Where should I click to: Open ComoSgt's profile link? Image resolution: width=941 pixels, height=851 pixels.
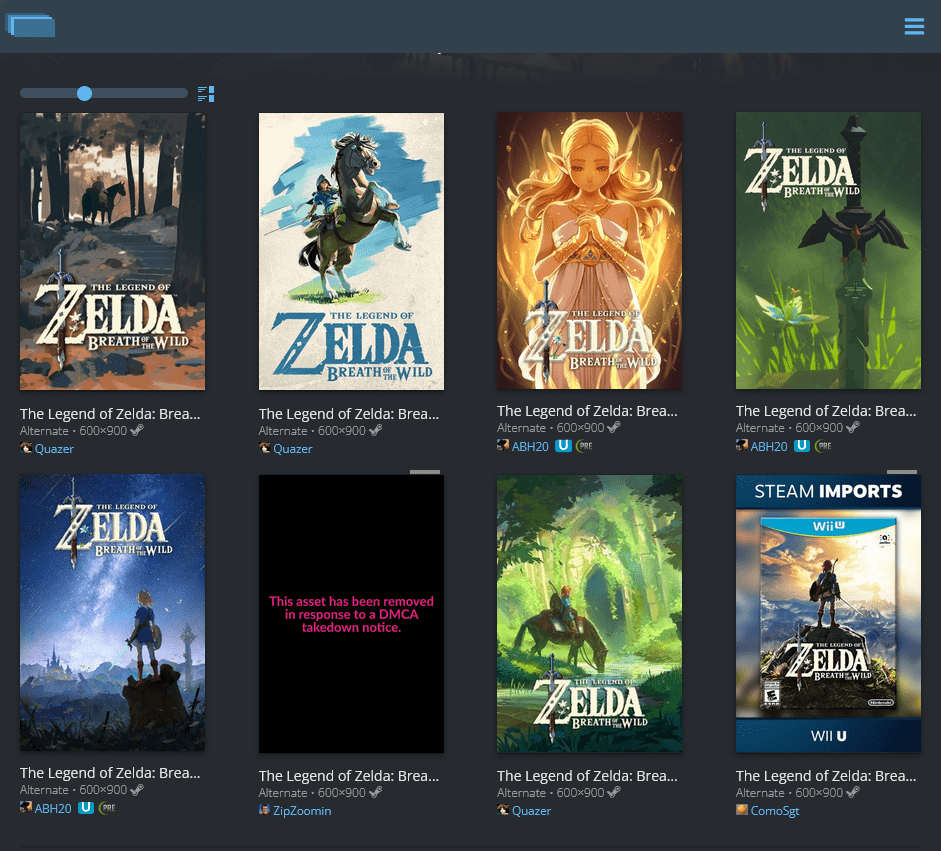pos(775,811)
